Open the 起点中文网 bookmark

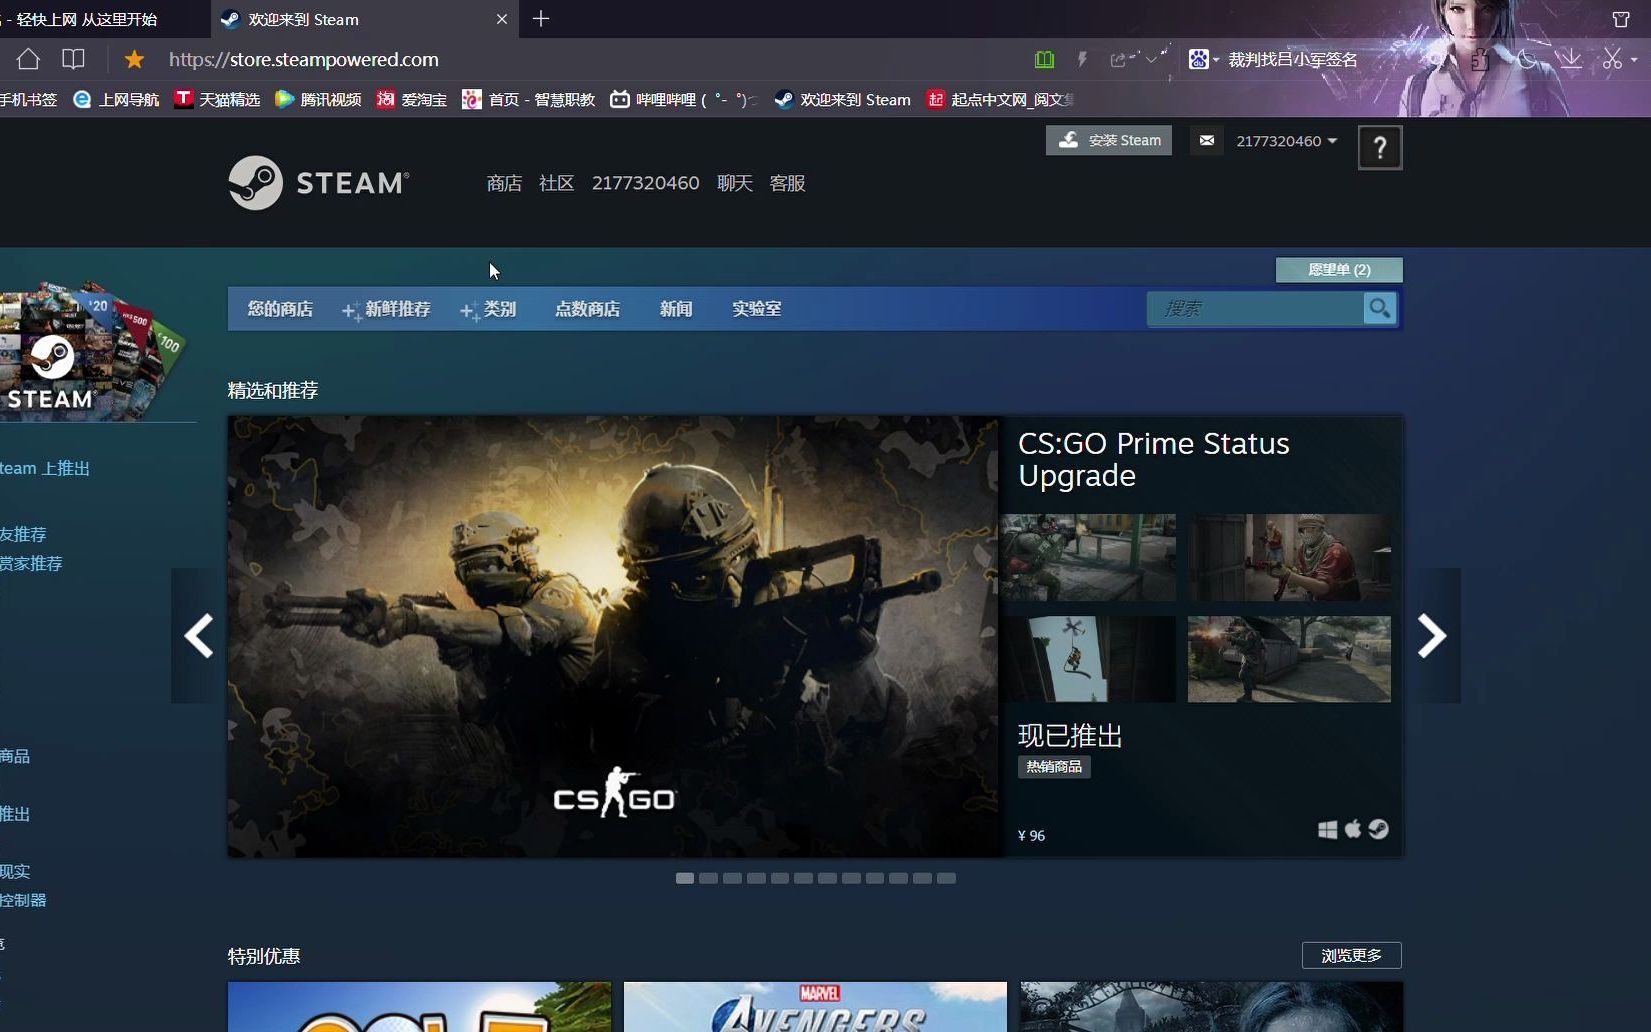click(1000, 99)
